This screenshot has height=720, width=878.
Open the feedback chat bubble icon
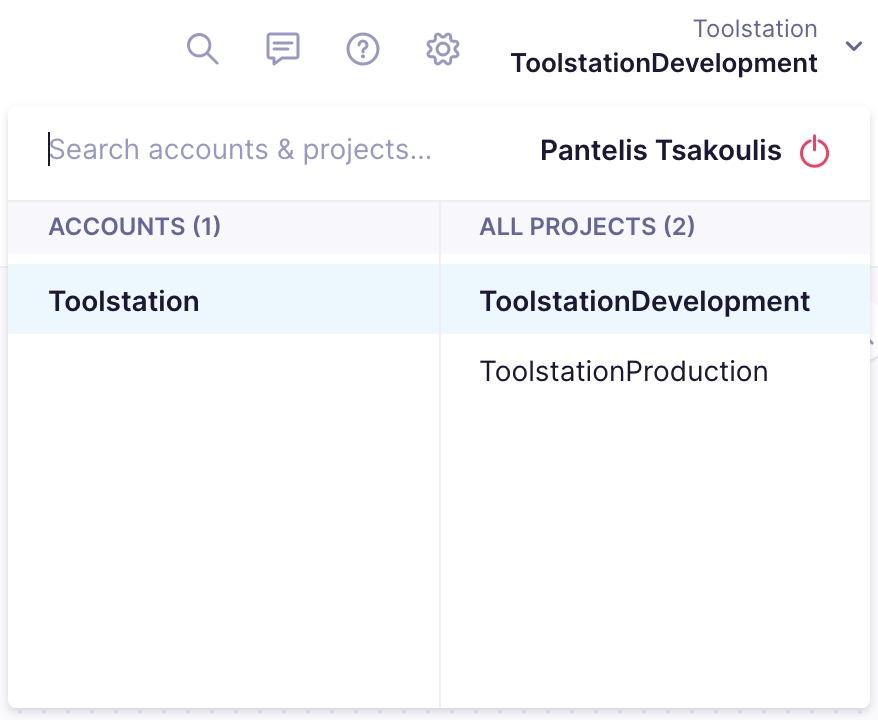(283, 48)
